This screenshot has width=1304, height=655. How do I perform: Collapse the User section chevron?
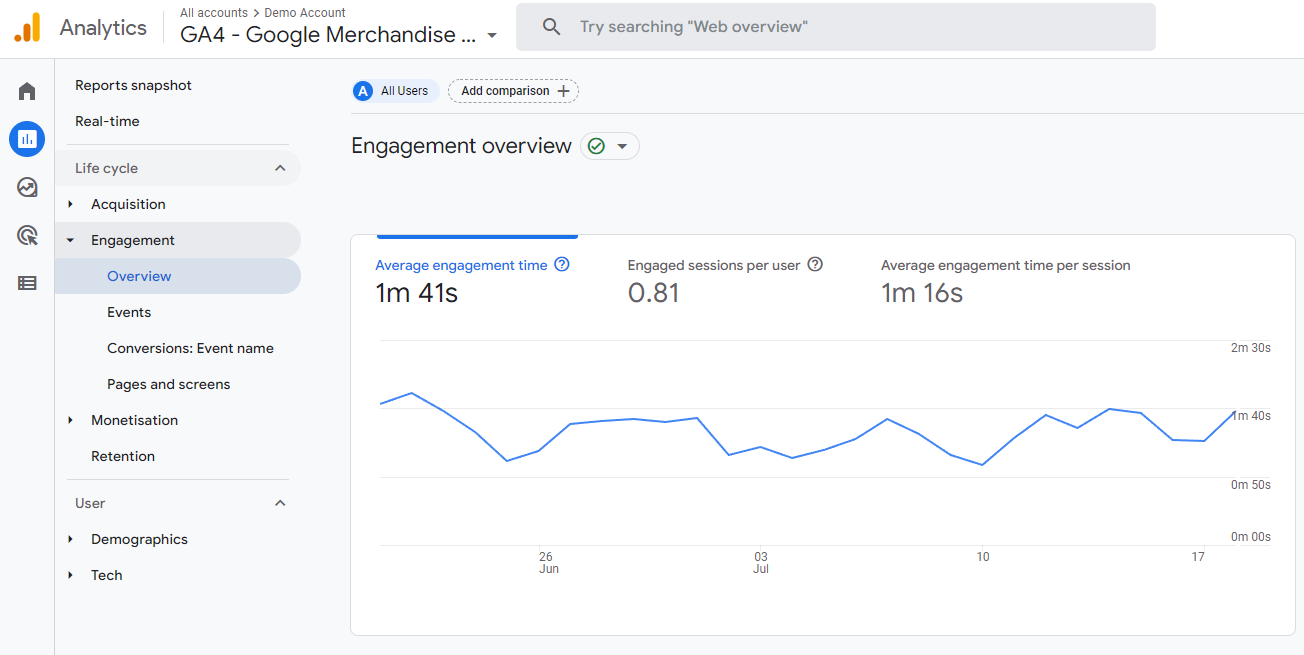tap(280, 503)
